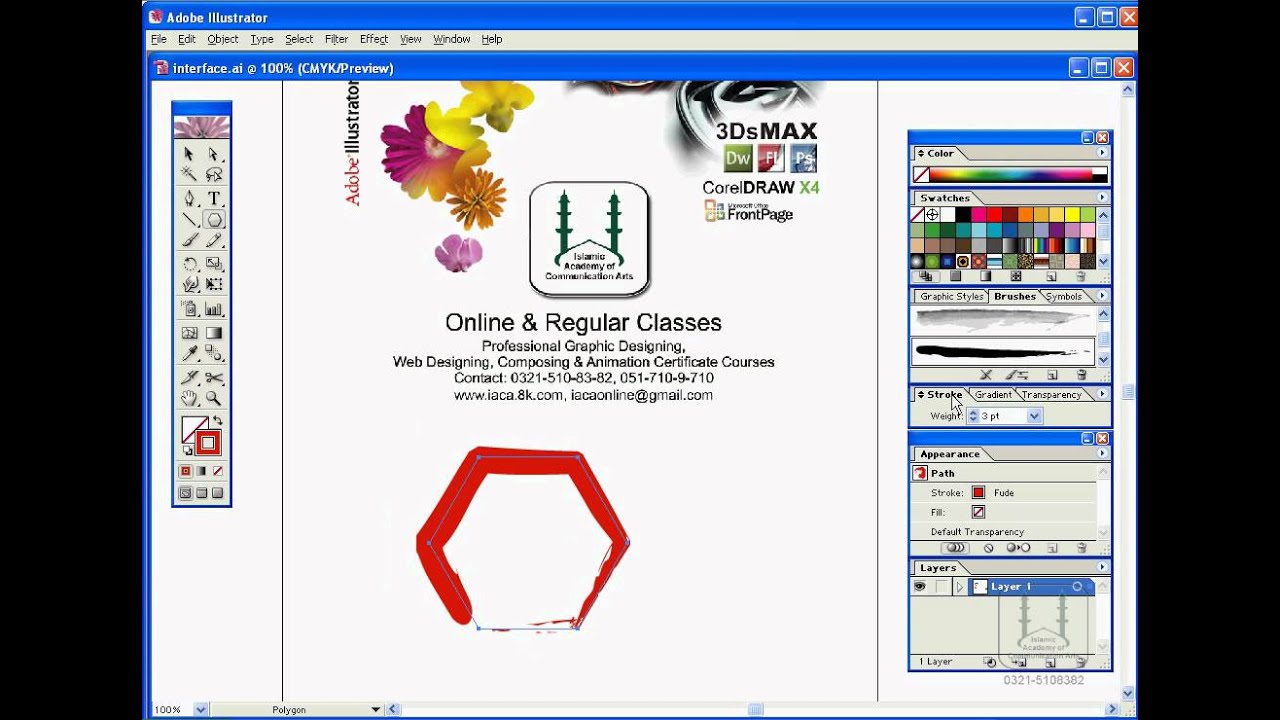This screenshot has height=720, width=1280.
Task: Click the Swap Fill and Stroke arrow
Action: coord(217,421)
